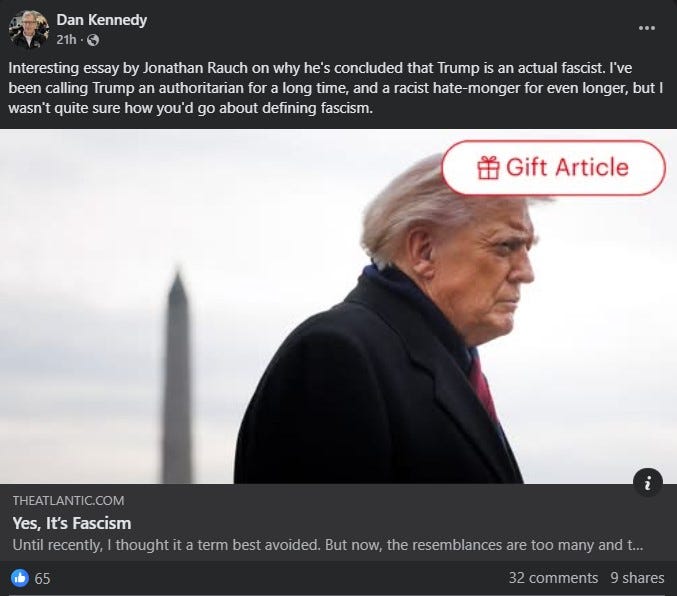View the 9 shares

tap(637, 578)
